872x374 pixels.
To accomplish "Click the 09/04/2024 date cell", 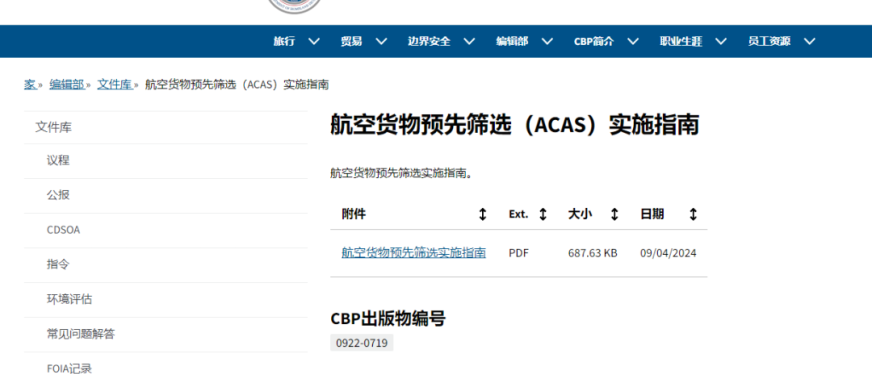I will click(x=668, y=253).
